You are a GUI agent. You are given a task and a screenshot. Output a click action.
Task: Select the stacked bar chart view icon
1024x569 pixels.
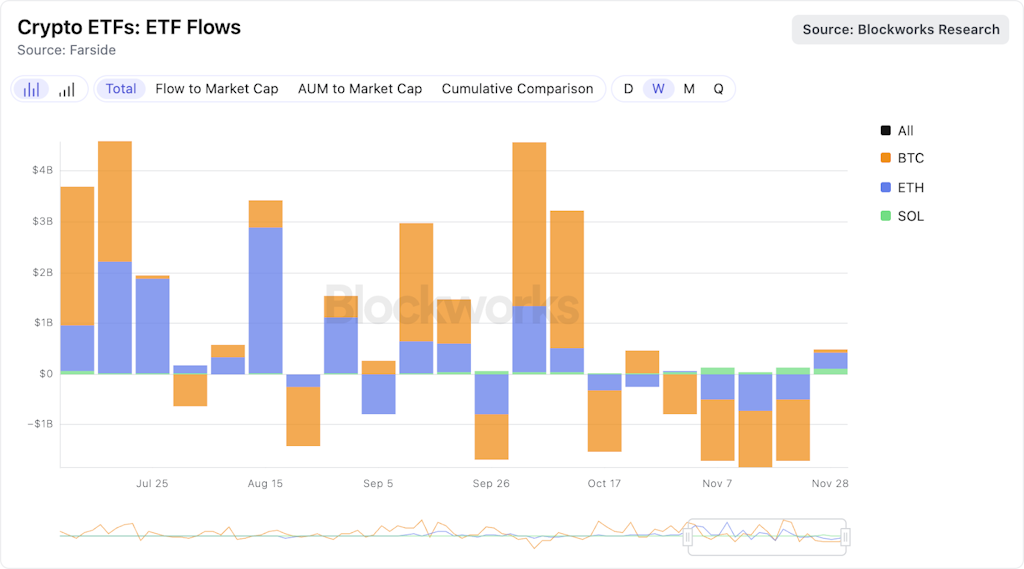[32, 89]
